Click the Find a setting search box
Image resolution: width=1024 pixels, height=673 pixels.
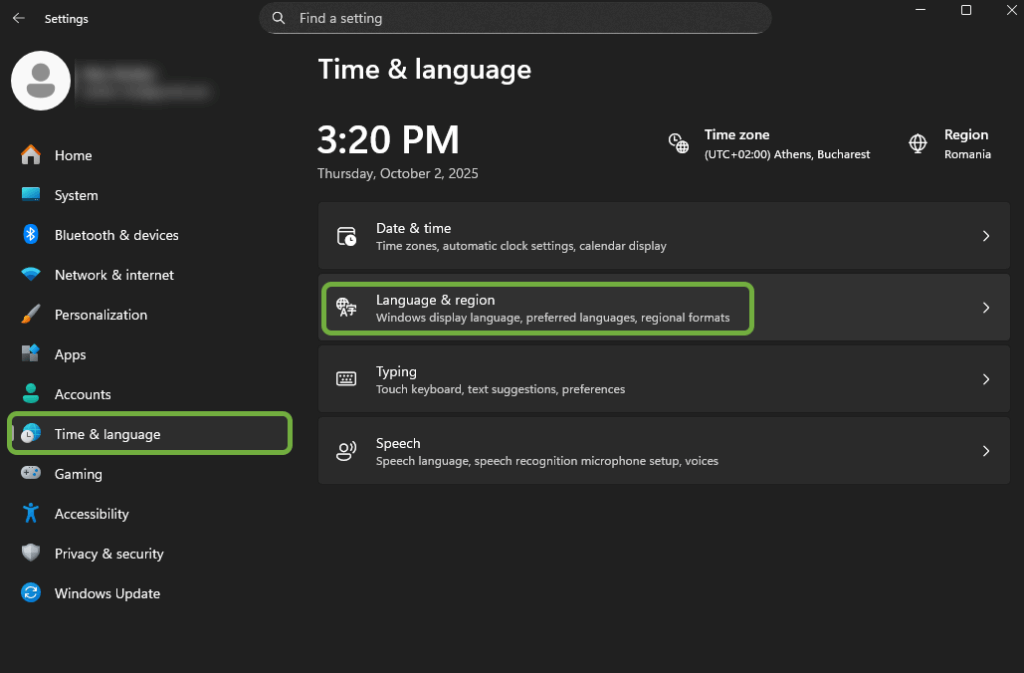coord(520,18)
